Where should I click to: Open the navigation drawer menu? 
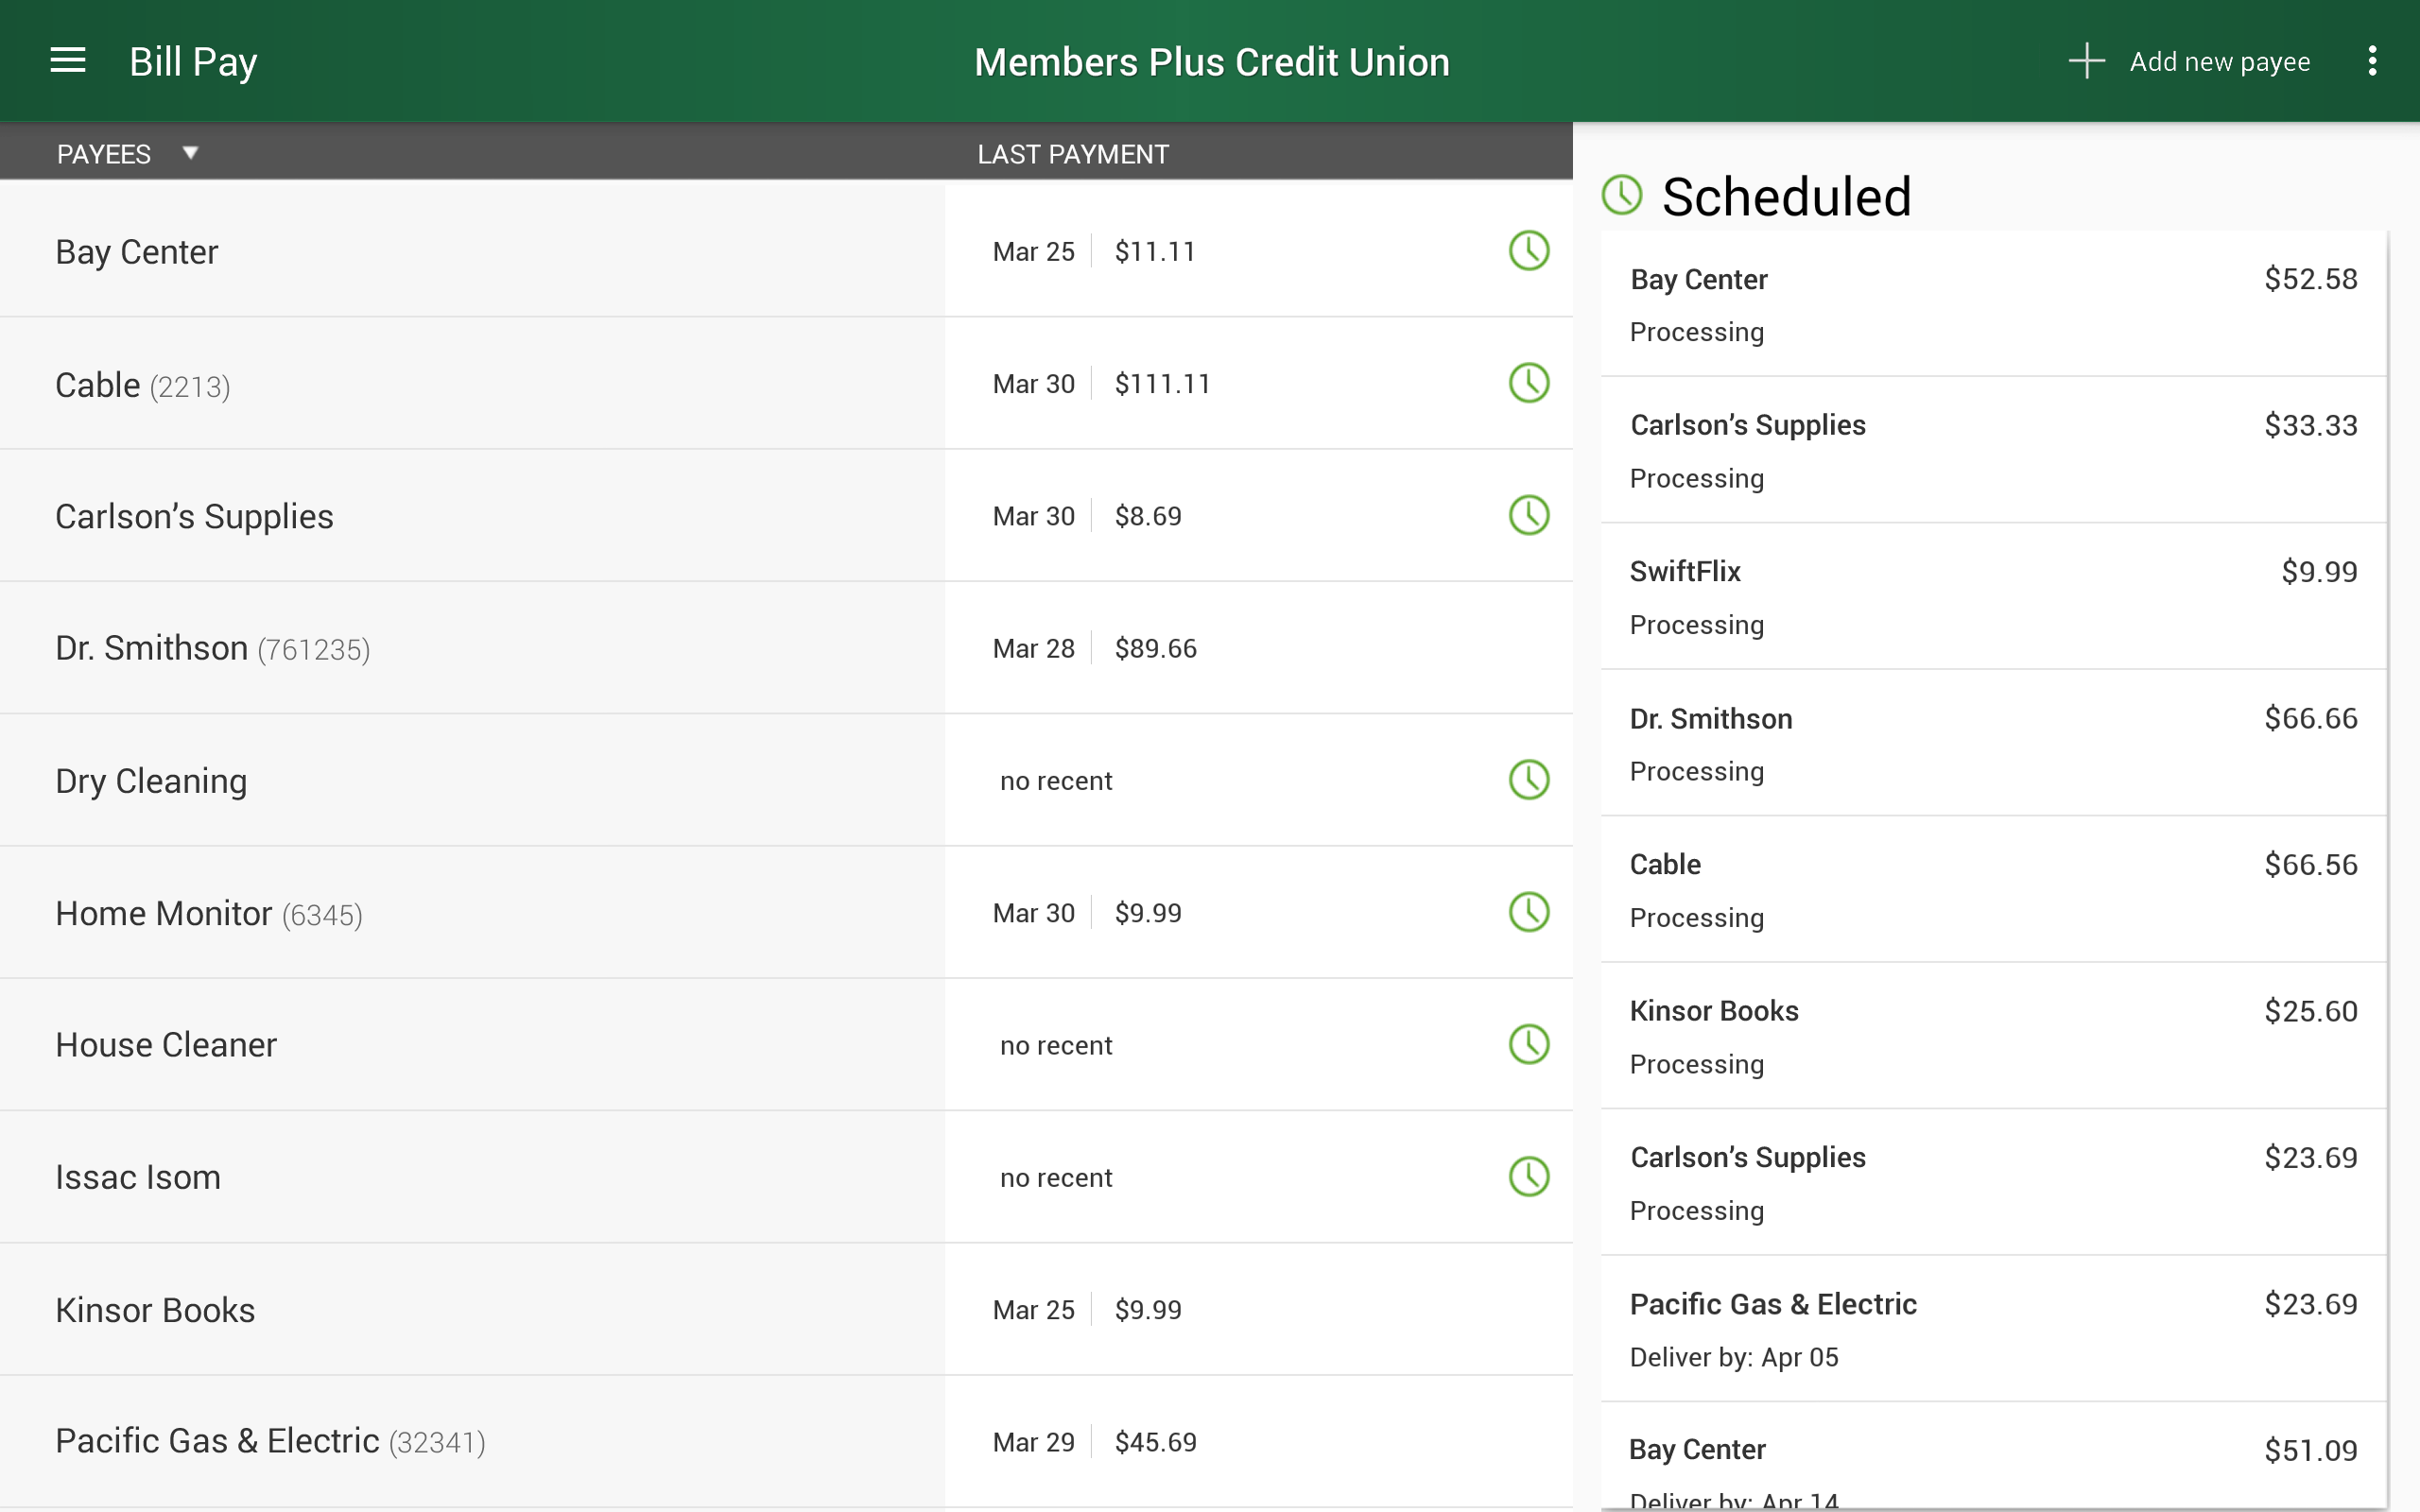pyautogui.click(x=67, y=60)
